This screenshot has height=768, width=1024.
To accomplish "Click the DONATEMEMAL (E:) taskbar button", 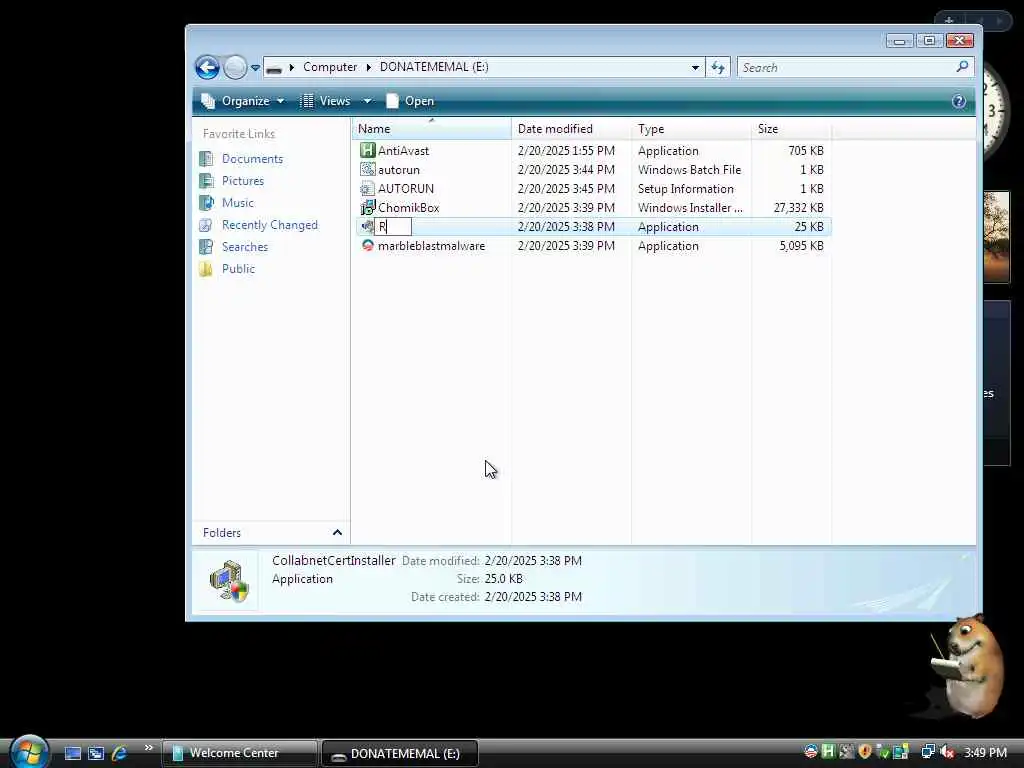I will pos(400,754).
